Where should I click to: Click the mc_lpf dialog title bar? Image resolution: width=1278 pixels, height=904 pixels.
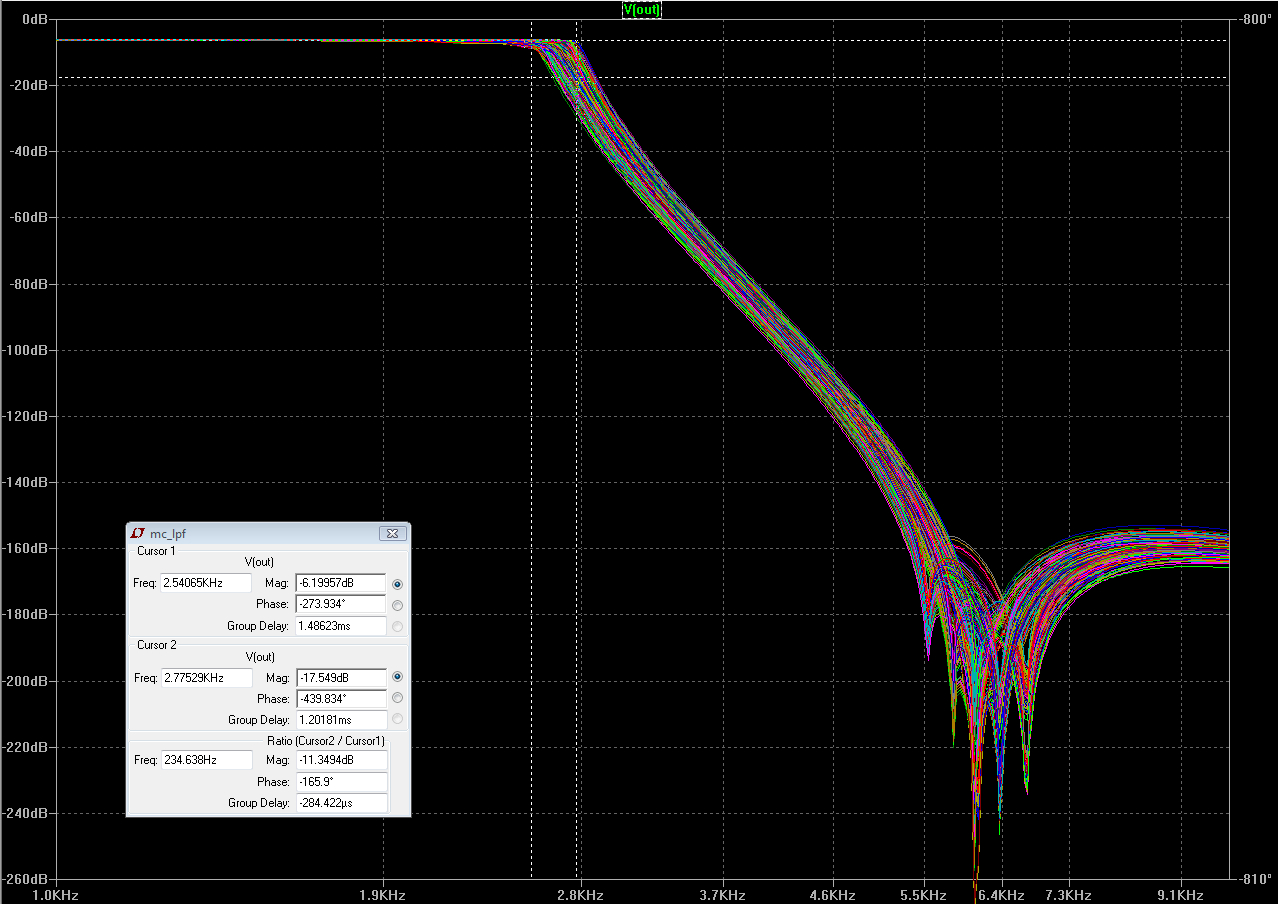pyautogui.click(x=260, y=534)
